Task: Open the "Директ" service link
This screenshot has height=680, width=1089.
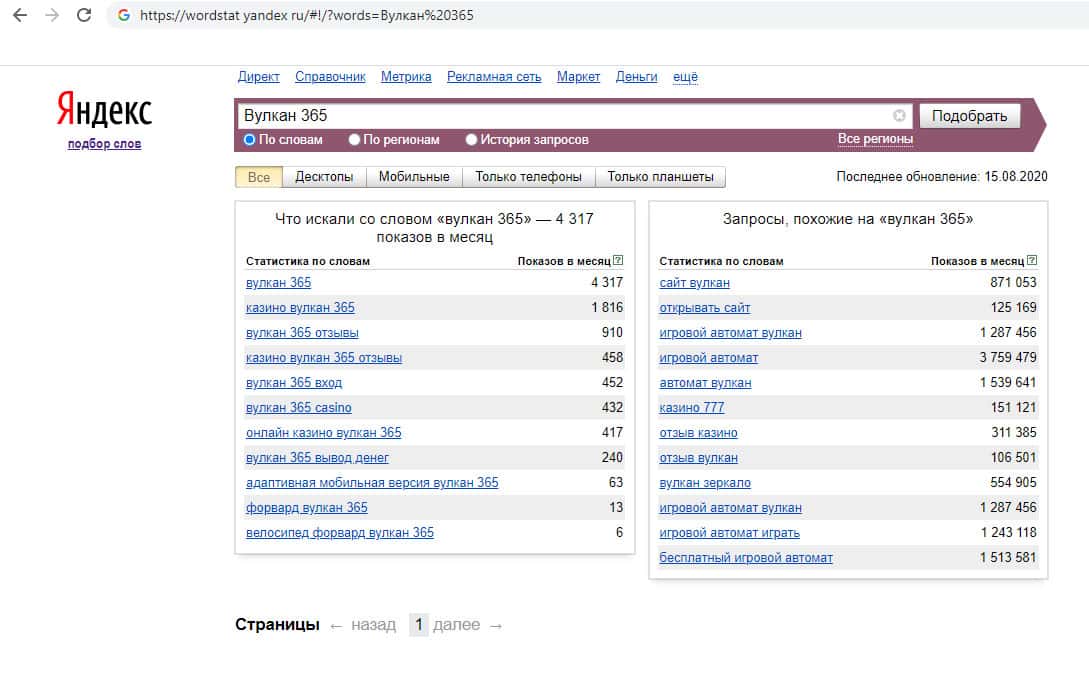Action: coord(259,77)
